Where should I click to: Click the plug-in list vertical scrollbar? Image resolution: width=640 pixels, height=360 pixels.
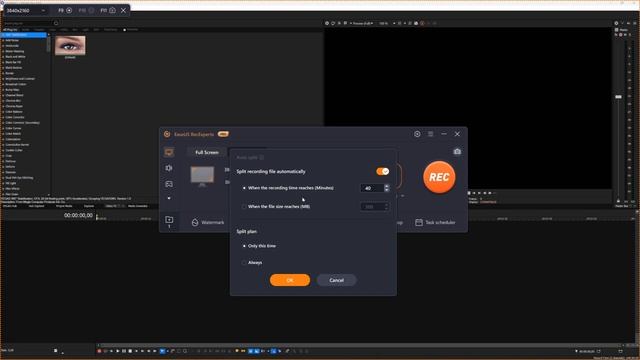[49, 45]
